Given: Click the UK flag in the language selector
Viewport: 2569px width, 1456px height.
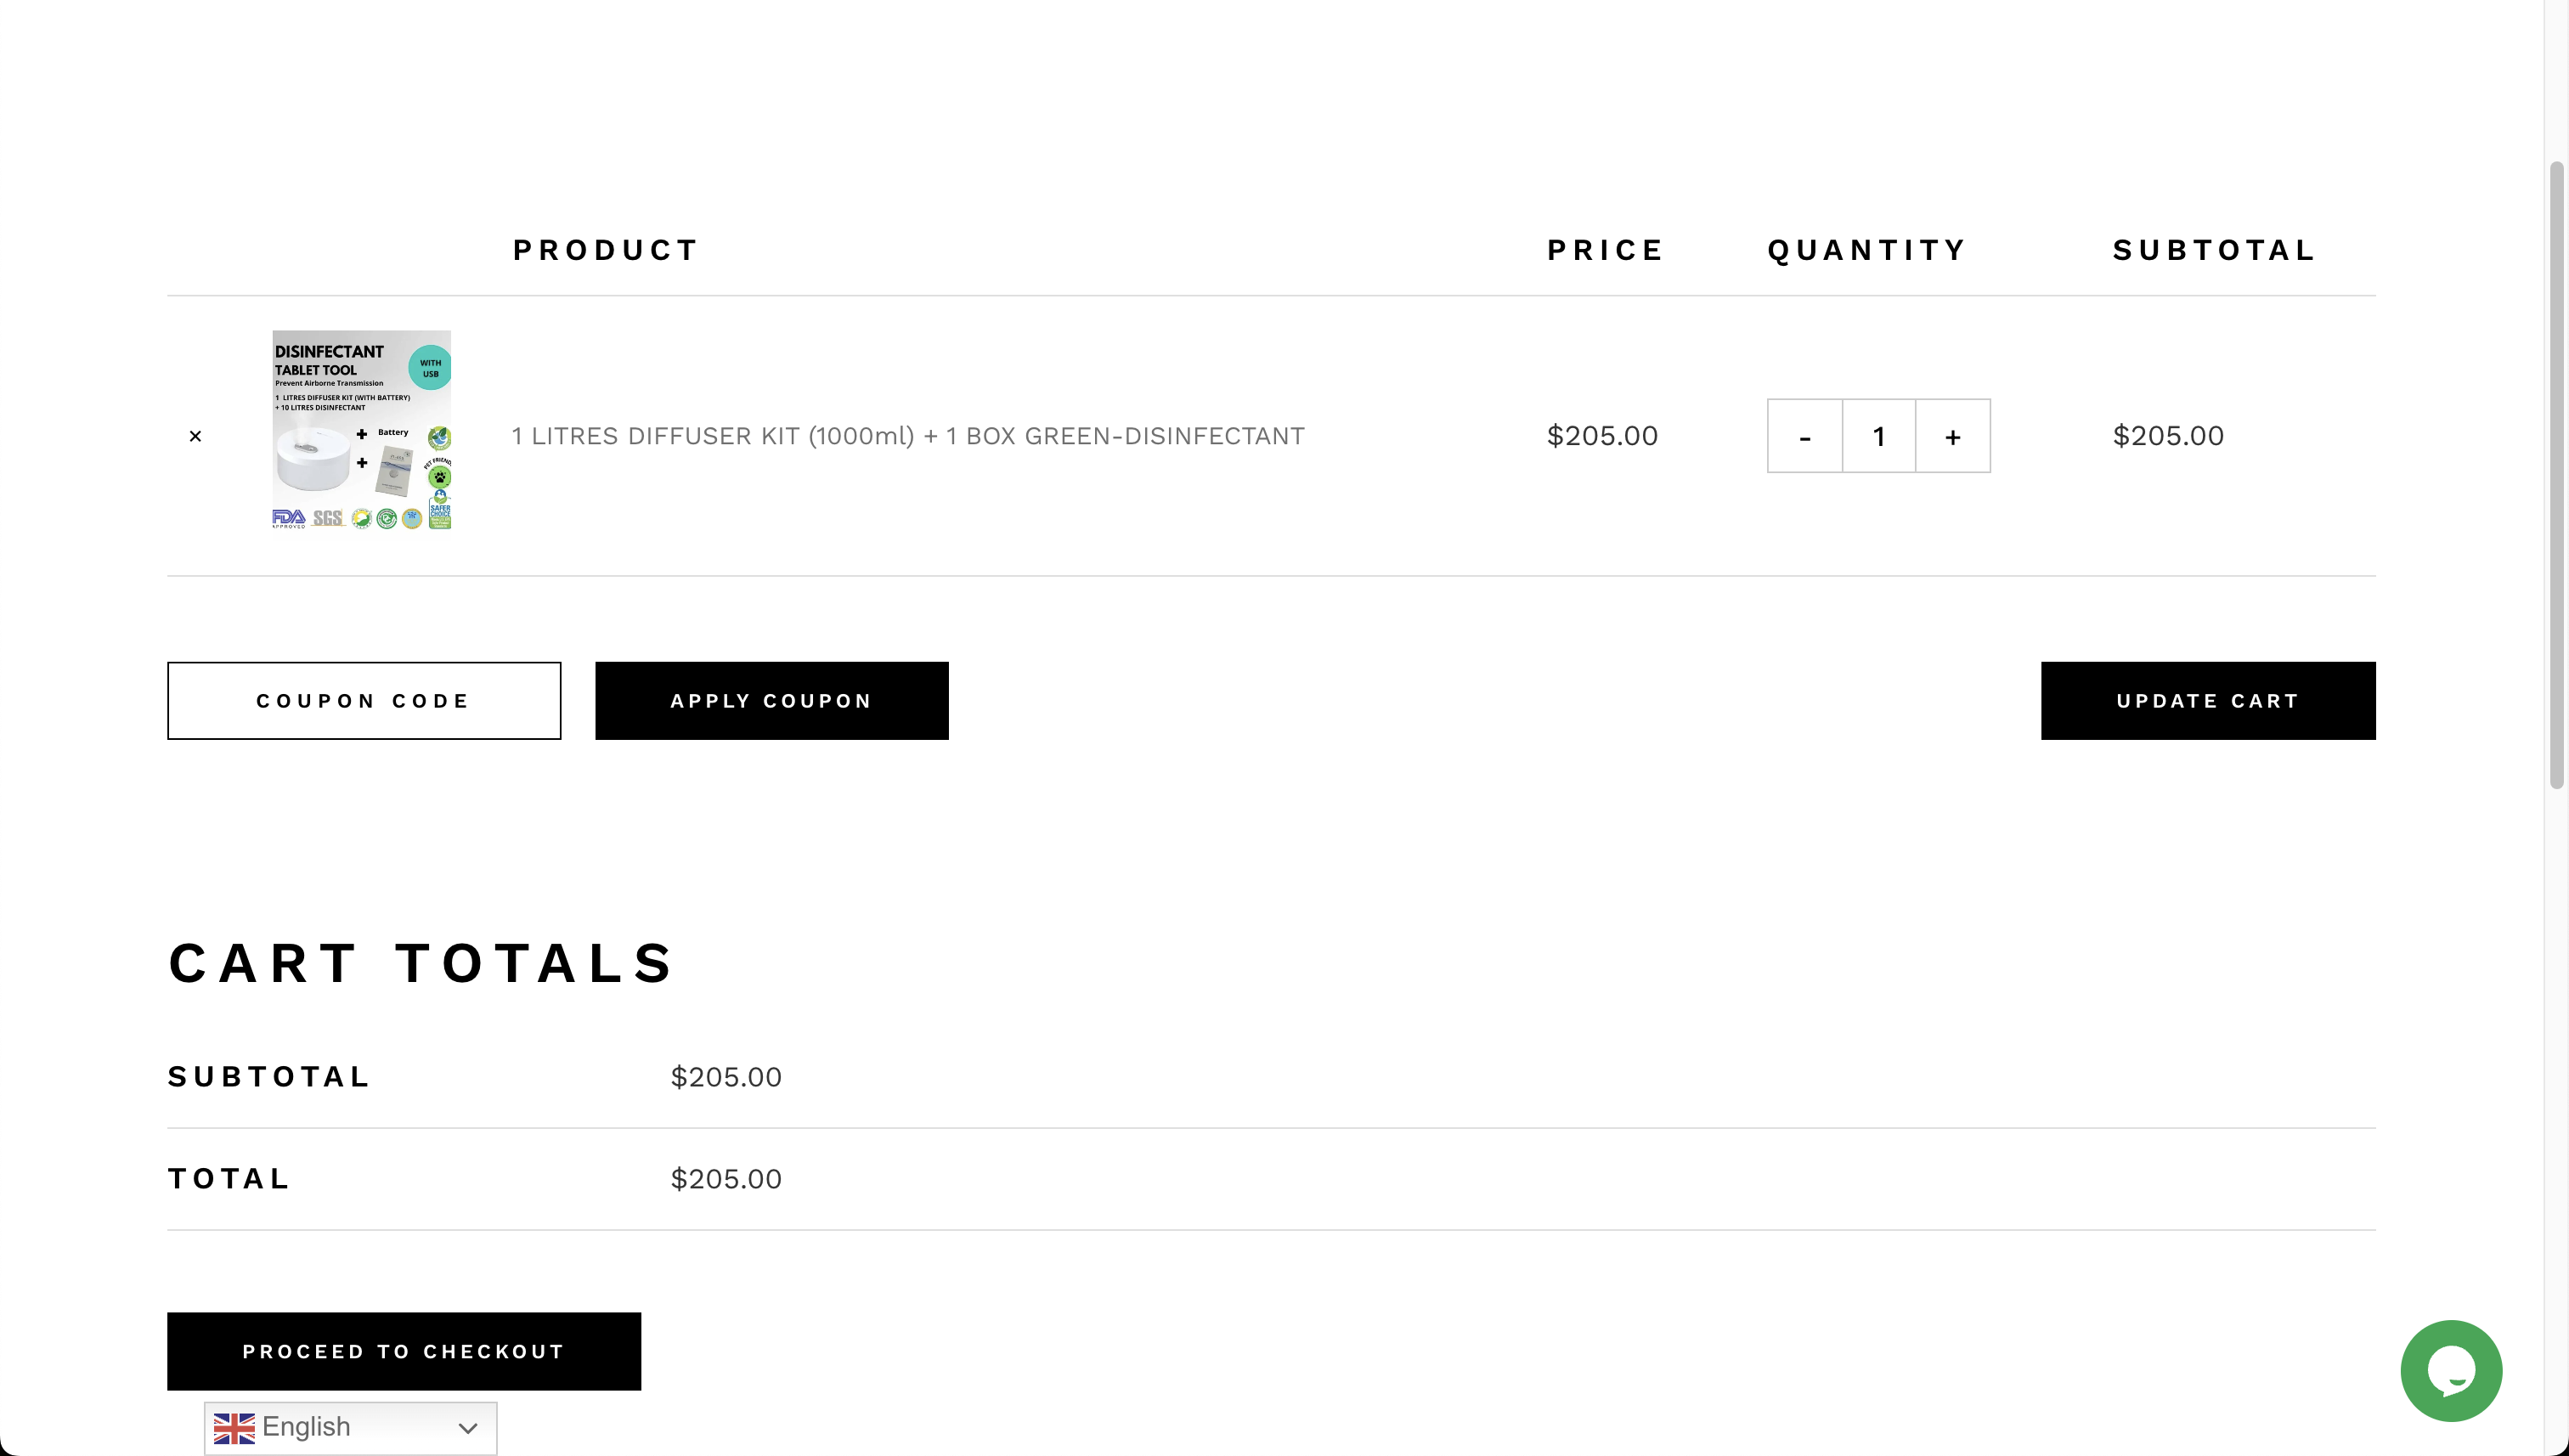Looking at the screenshot, I should tap(234, 1428).
